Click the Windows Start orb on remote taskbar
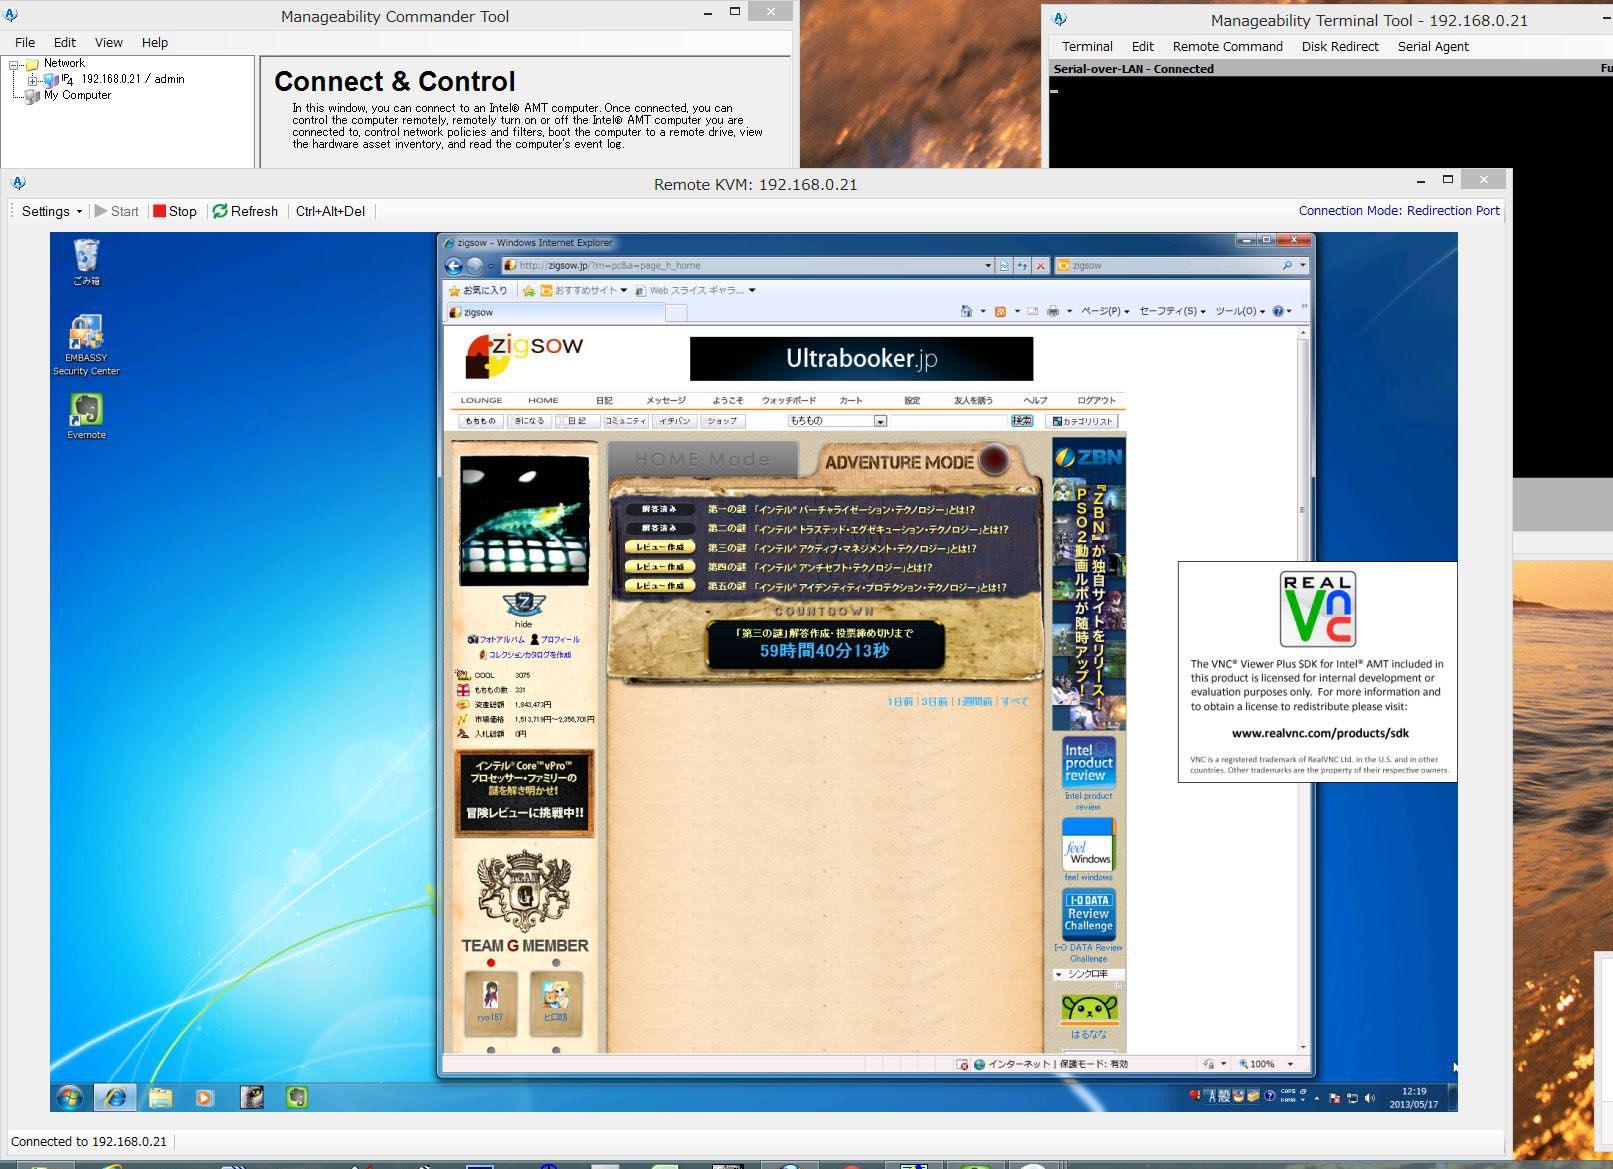Screen dimensions: 1613x1169 pyautogui.click(x=69, y=1097)
